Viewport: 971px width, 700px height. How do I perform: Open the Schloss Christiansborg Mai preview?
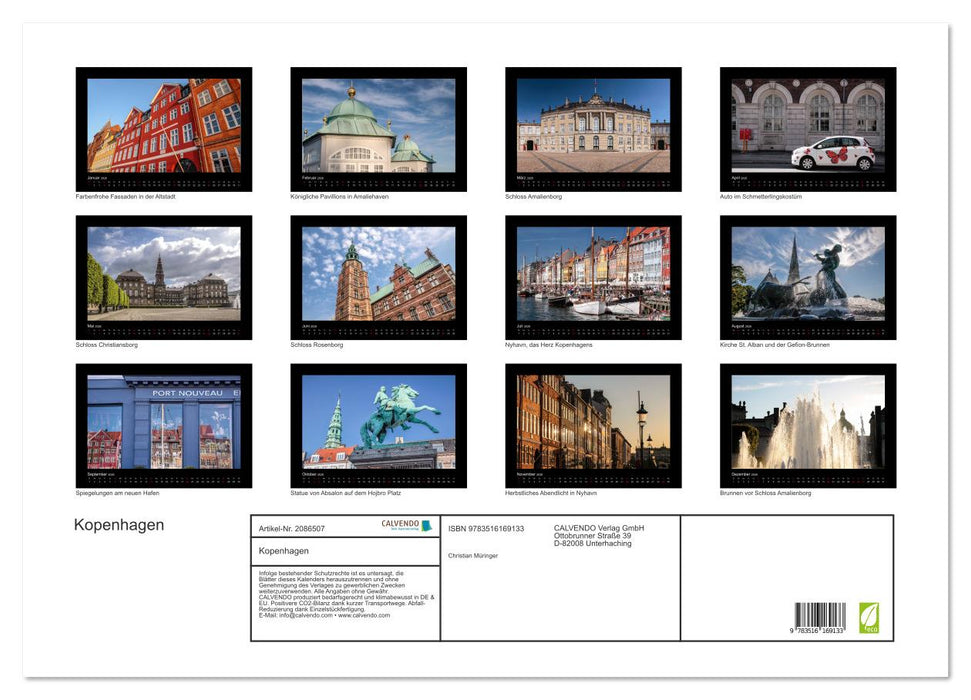(x=160, y=278)
